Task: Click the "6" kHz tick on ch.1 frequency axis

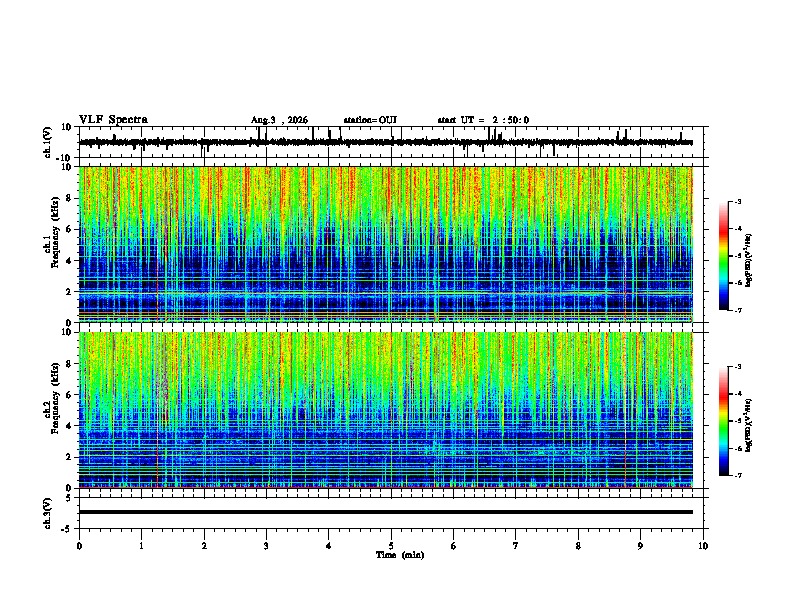Action: (69, 229)
